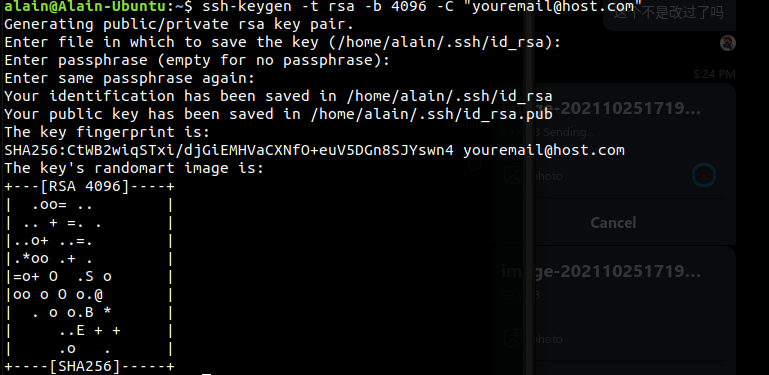Click the id_rsa.pub saved path

(x=432, y=114)
